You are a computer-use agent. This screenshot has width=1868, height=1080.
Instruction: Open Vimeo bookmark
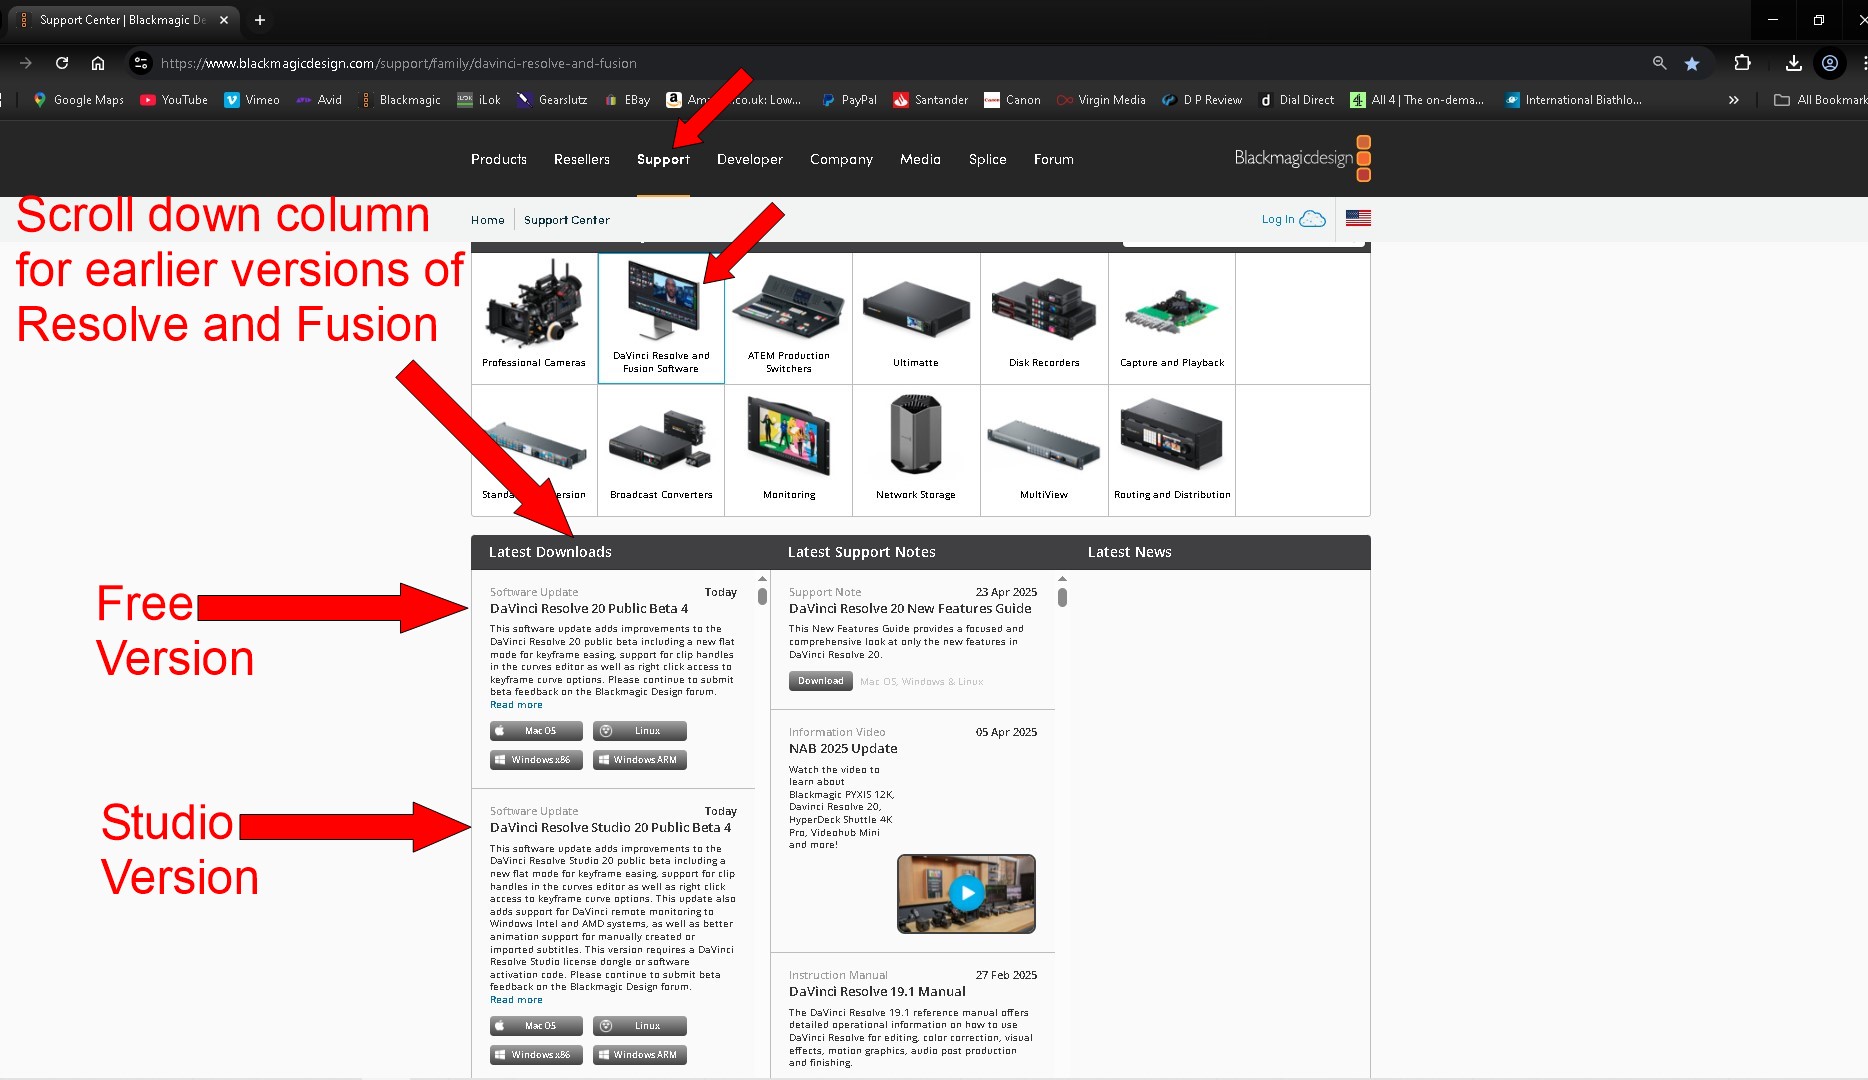point(252,100)
